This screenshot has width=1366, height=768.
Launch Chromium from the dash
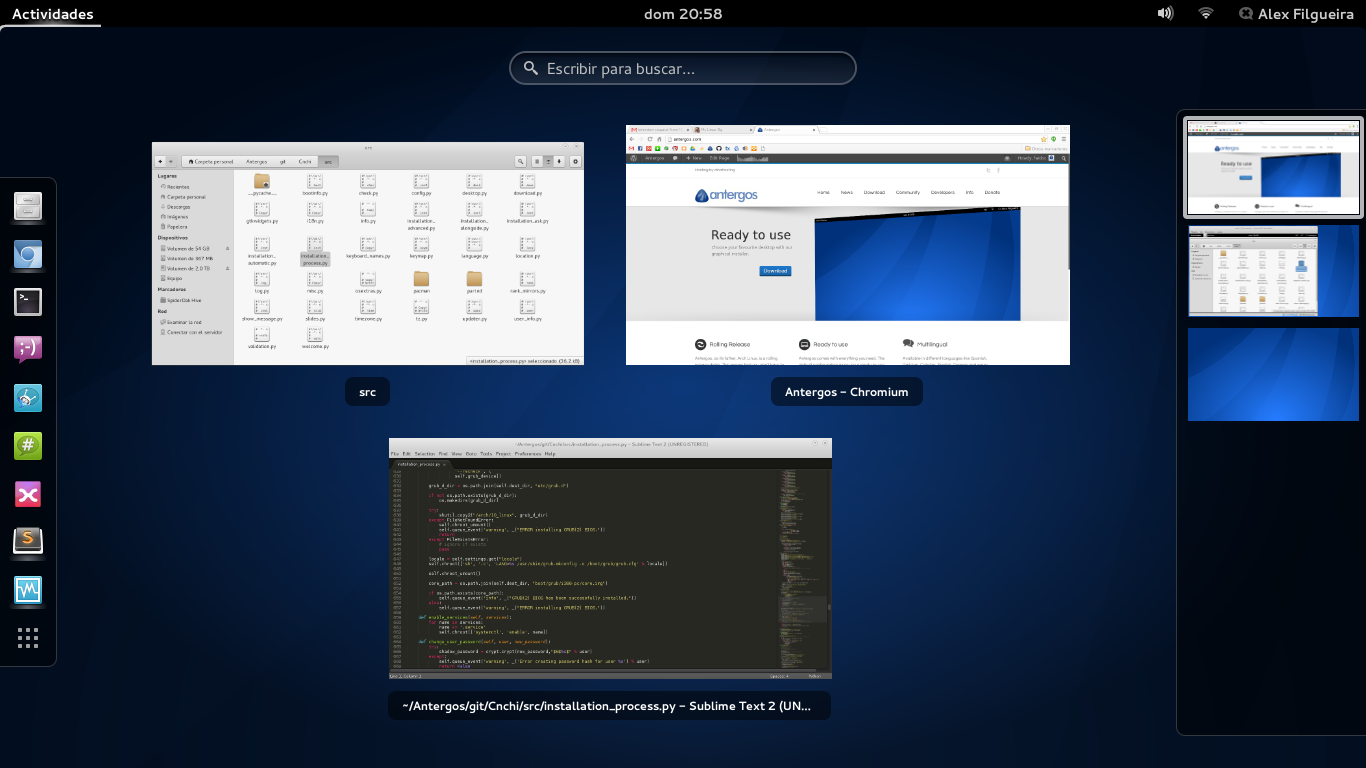point(28,255)
